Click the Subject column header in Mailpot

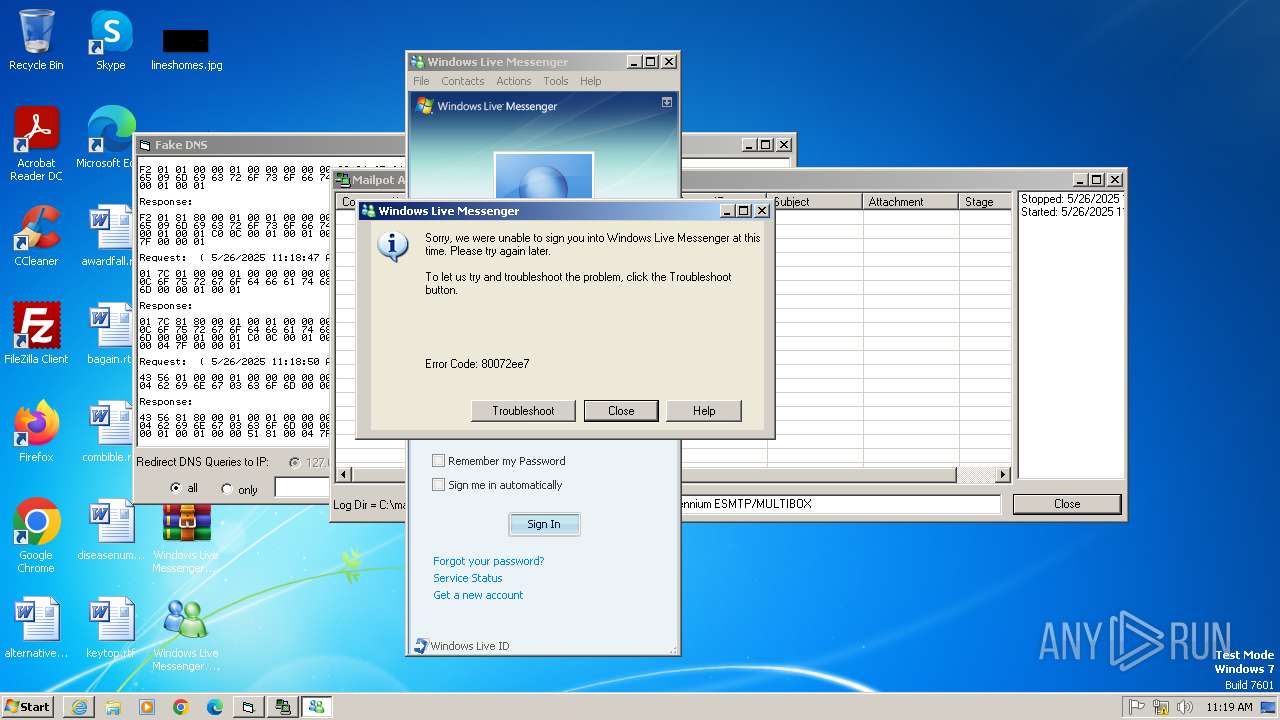point(815,202)
